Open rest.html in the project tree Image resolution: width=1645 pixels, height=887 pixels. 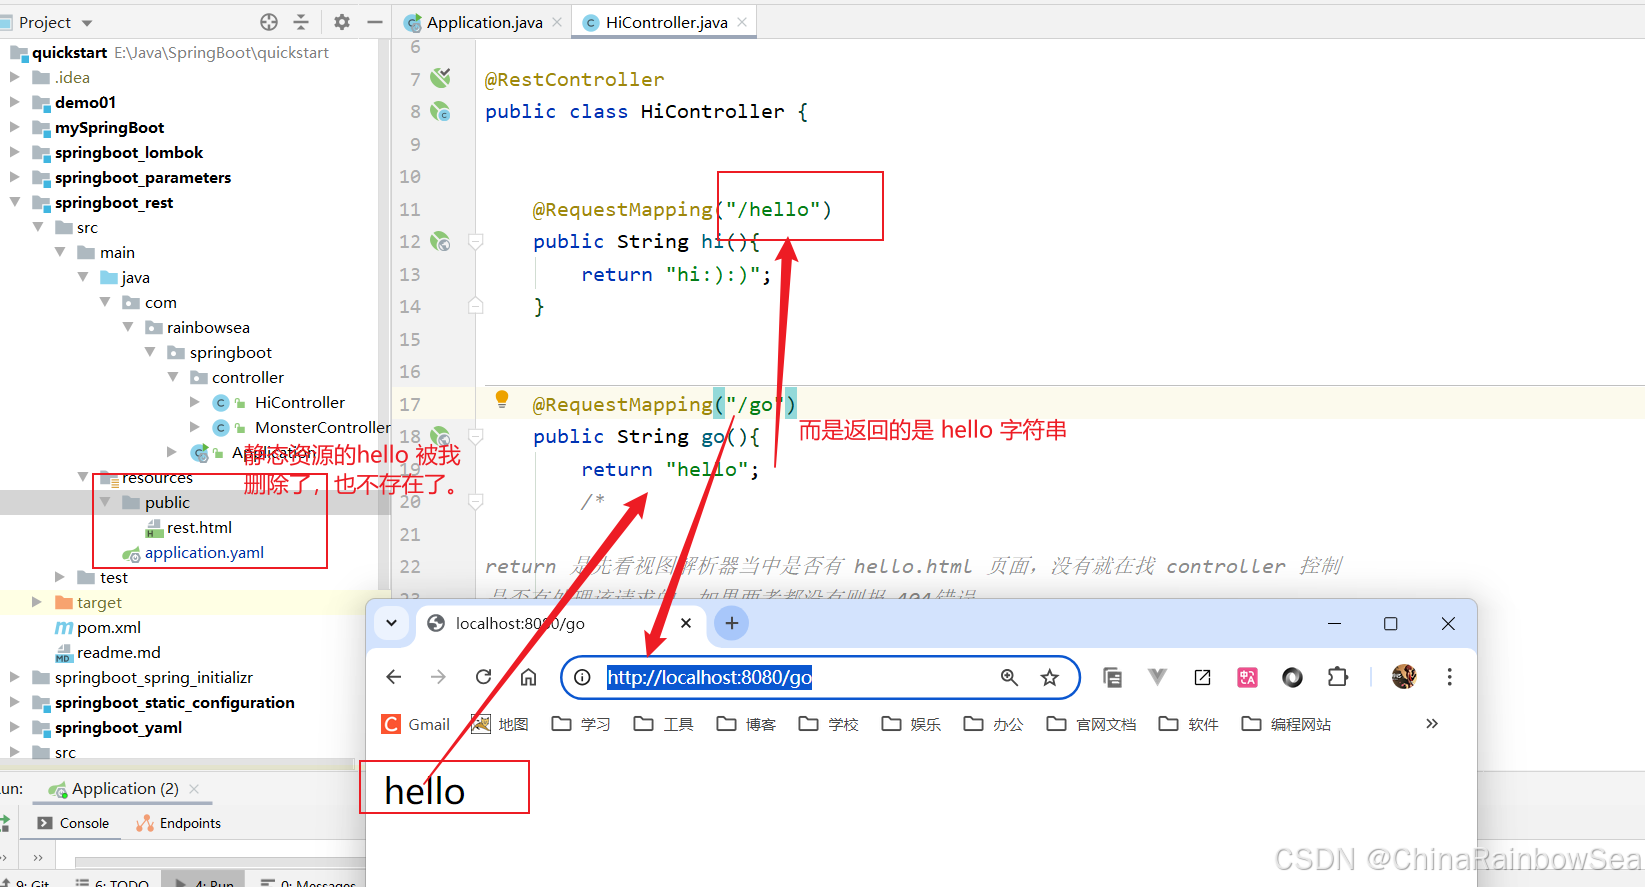click(x=199, y=527)
